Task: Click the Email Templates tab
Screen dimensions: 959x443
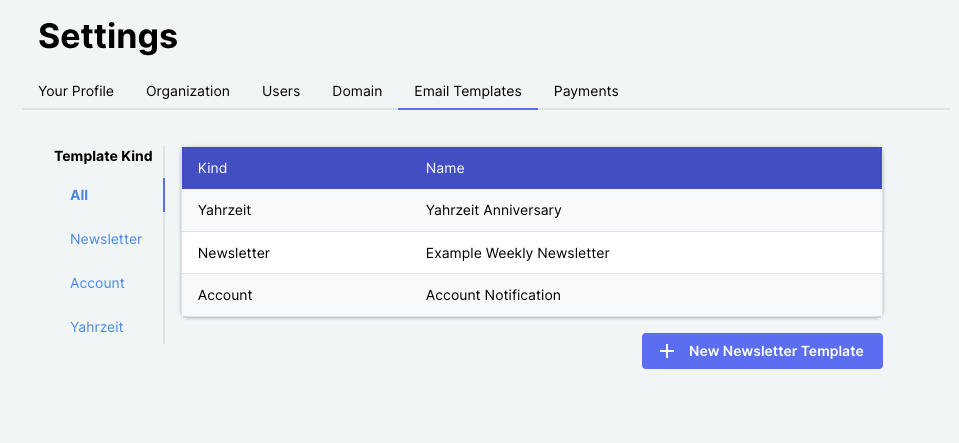Action: point(468,91)
